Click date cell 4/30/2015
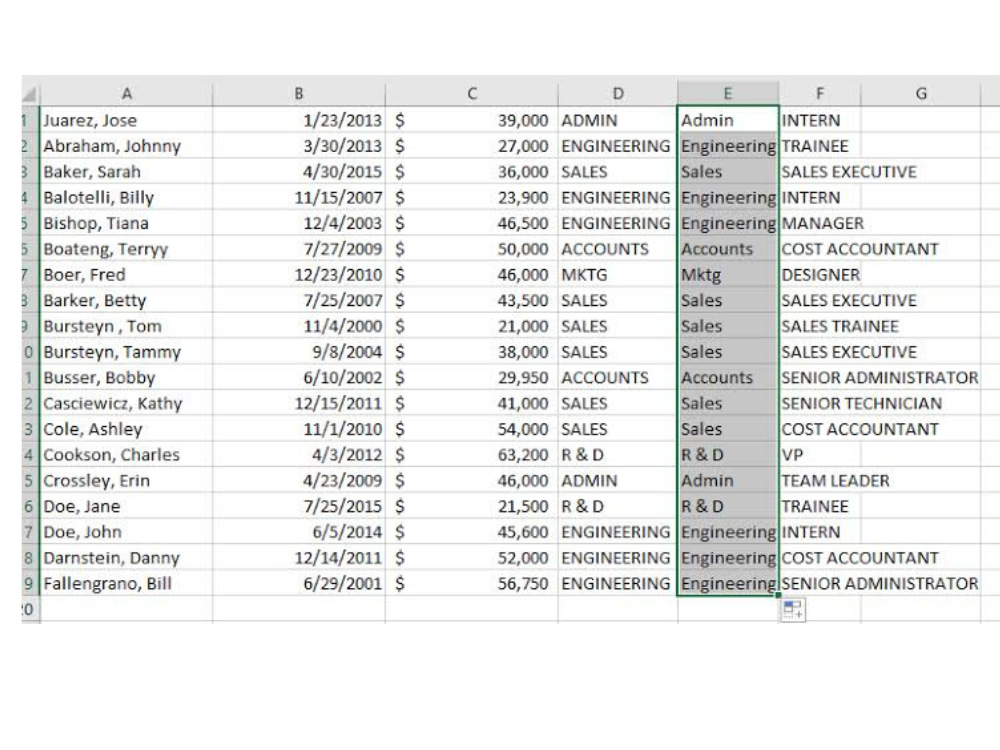 (298, 172)
